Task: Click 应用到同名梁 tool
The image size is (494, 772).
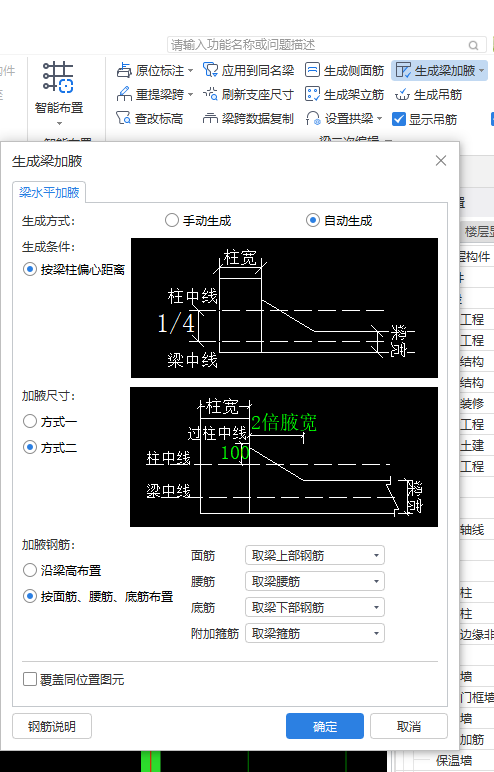Action: click(248, 70)
